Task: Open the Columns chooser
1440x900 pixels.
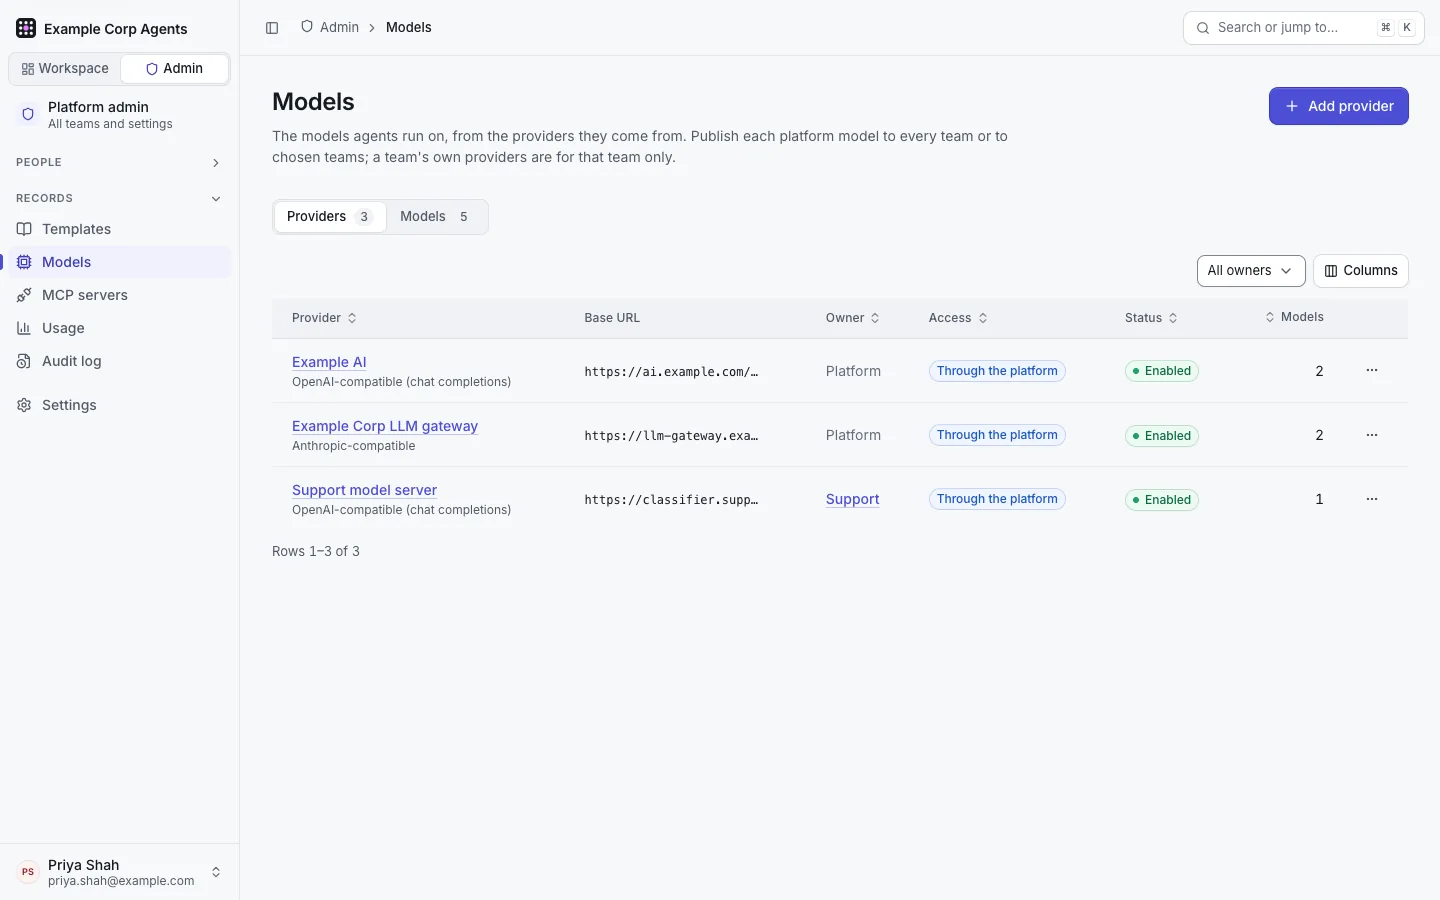Action: tap(1361, 270)
